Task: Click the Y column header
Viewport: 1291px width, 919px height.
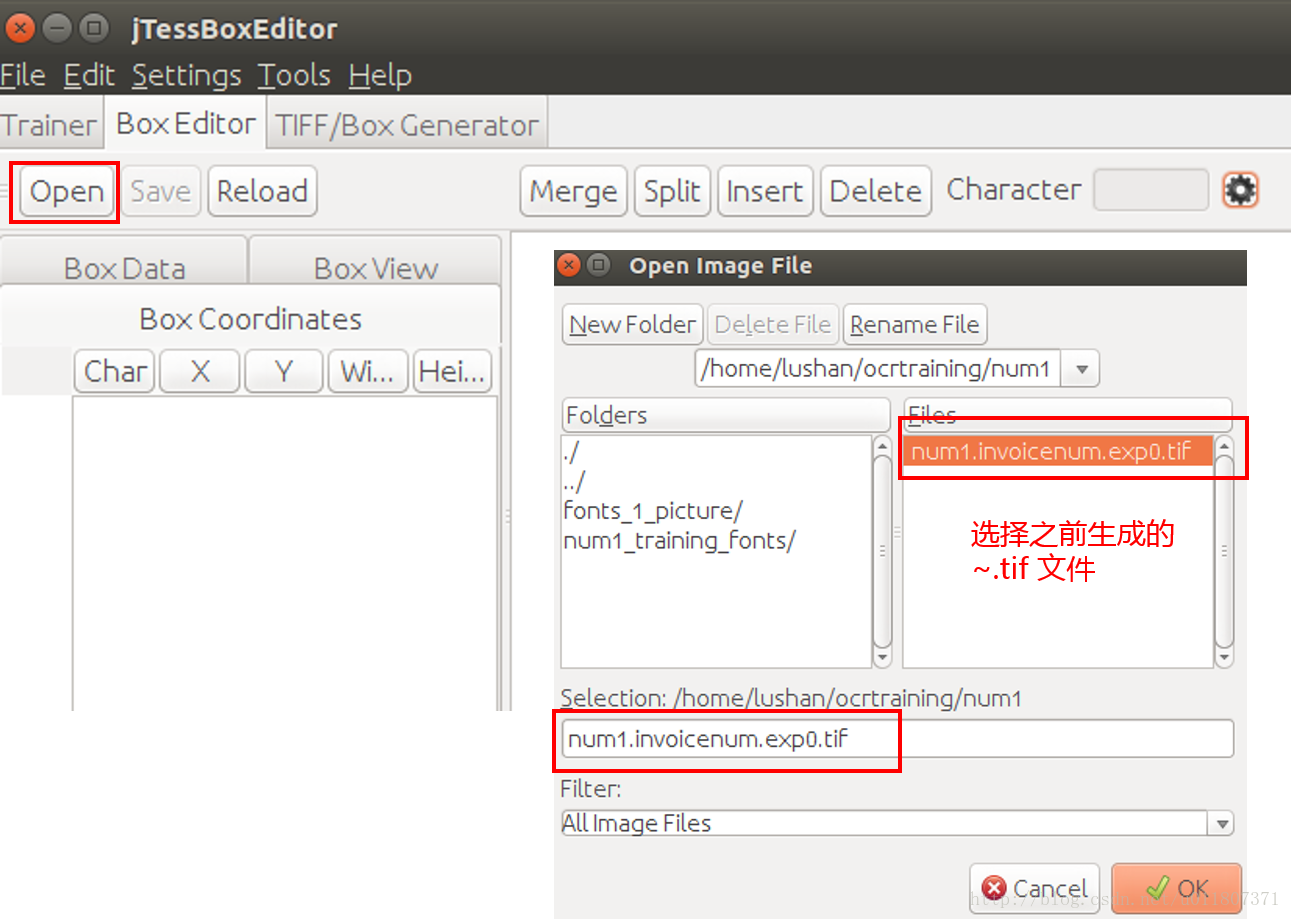Action: (x=284, y=372)
